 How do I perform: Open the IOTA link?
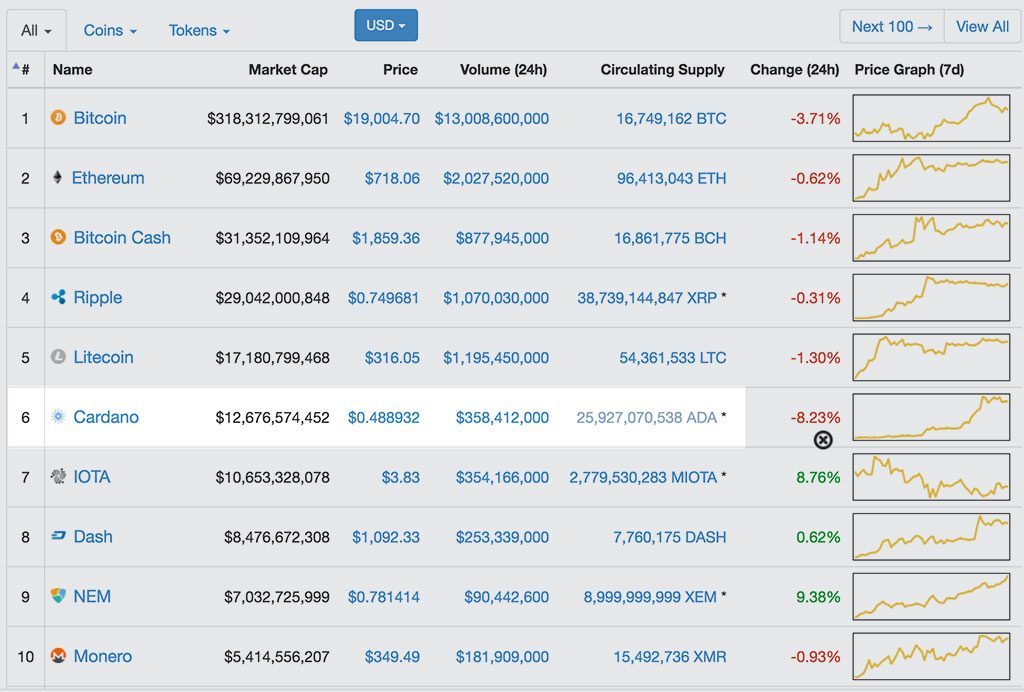click(91, 477)
